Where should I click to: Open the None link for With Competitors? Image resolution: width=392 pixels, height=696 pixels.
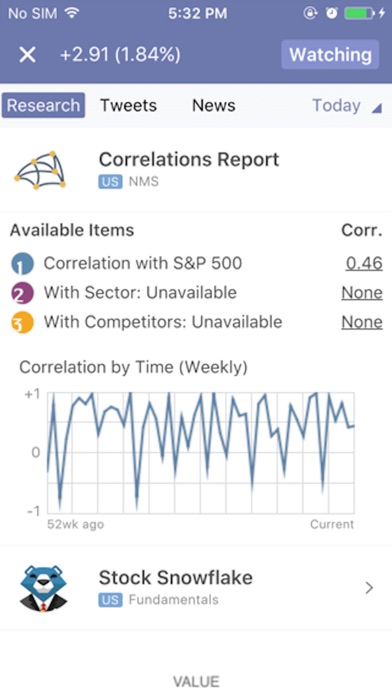(362, 322)
